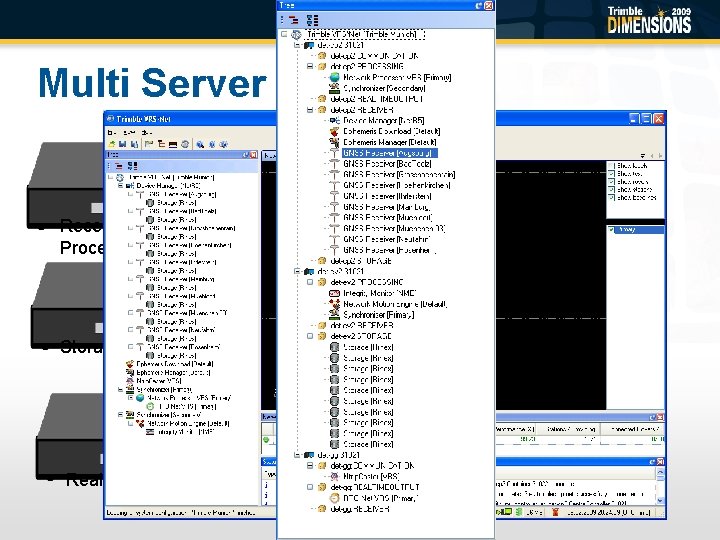Open the File menu in Trimble VRS Net window
This screenshot has height=540, width=720.
pos(110,132)
